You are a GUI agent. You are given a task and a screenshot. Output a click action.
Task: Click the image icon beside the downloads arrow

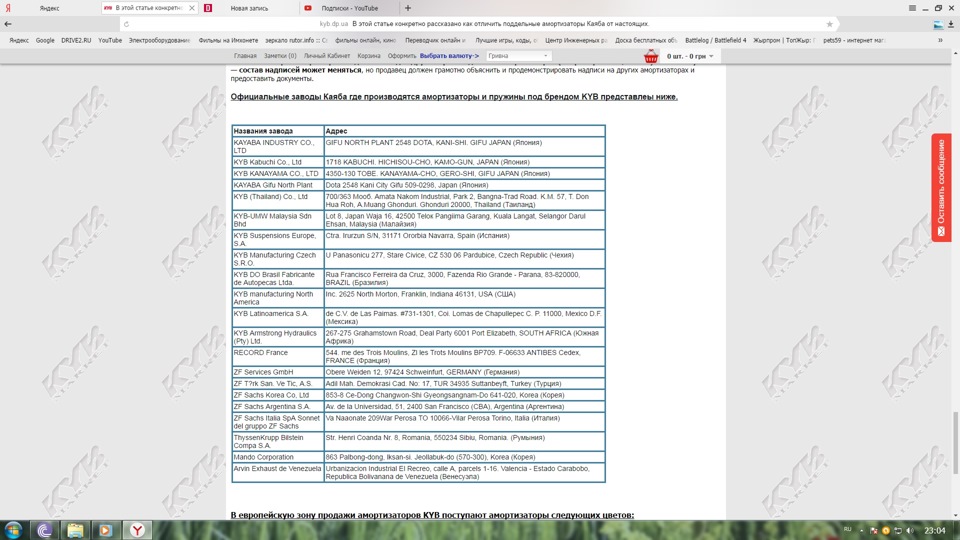point(938,24)
